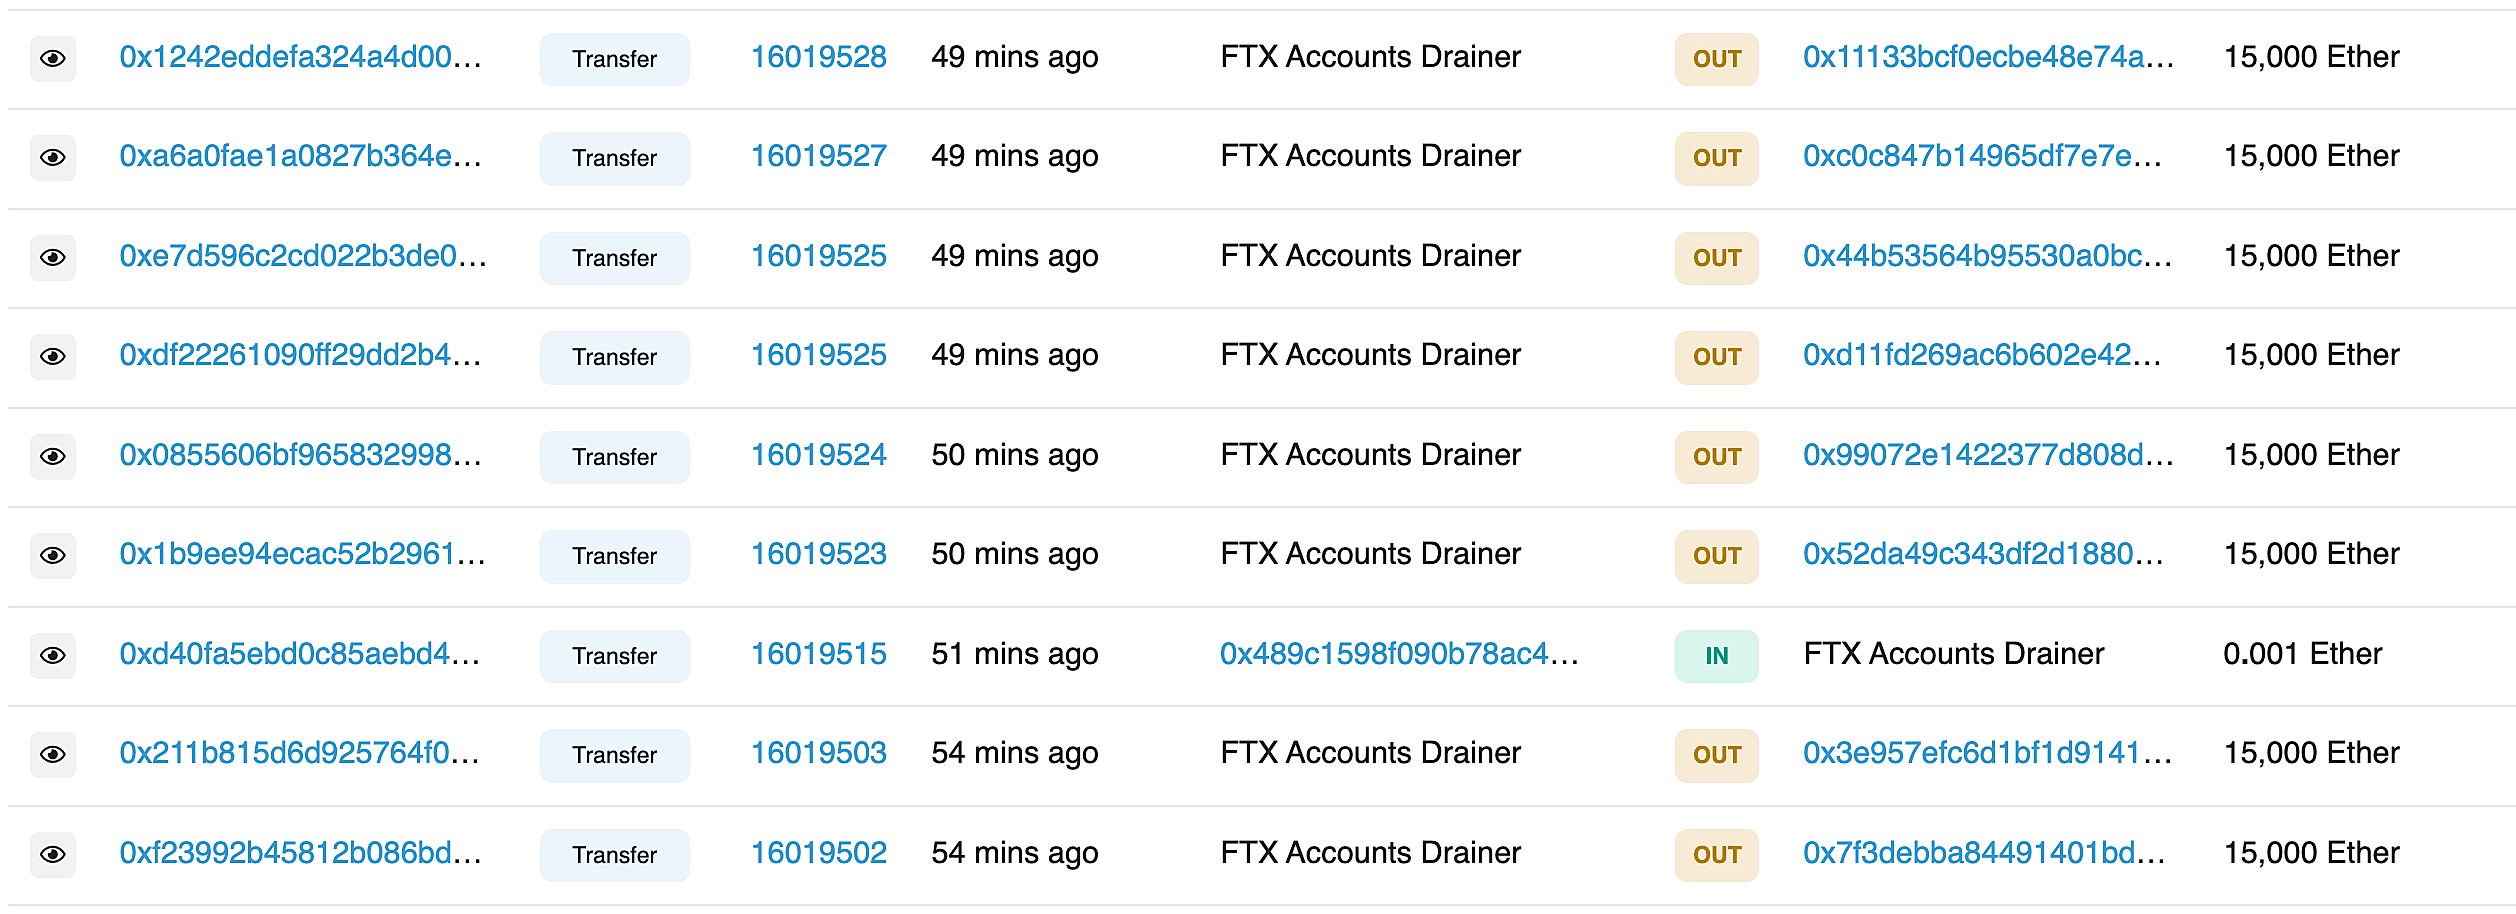Click eye icon for 0x0855606bf965832998 row

pos(53,457)
